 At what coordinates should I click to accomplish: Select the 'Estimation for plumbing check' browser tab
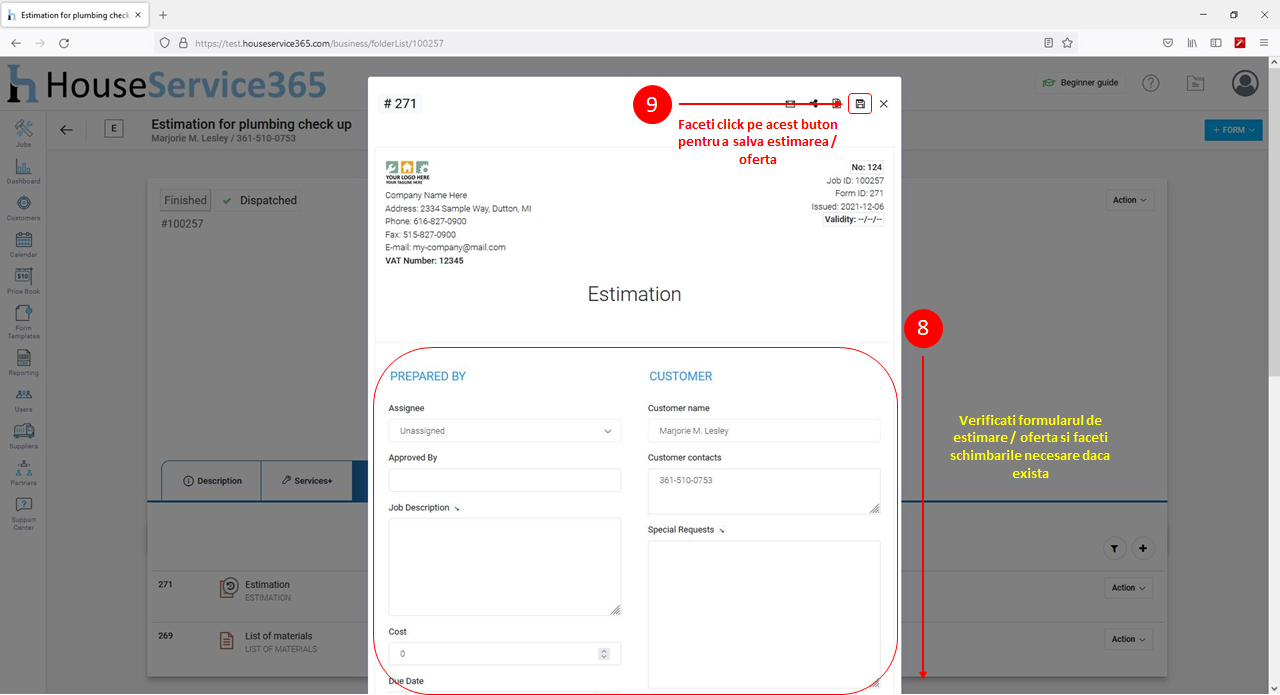pos(75,15)
